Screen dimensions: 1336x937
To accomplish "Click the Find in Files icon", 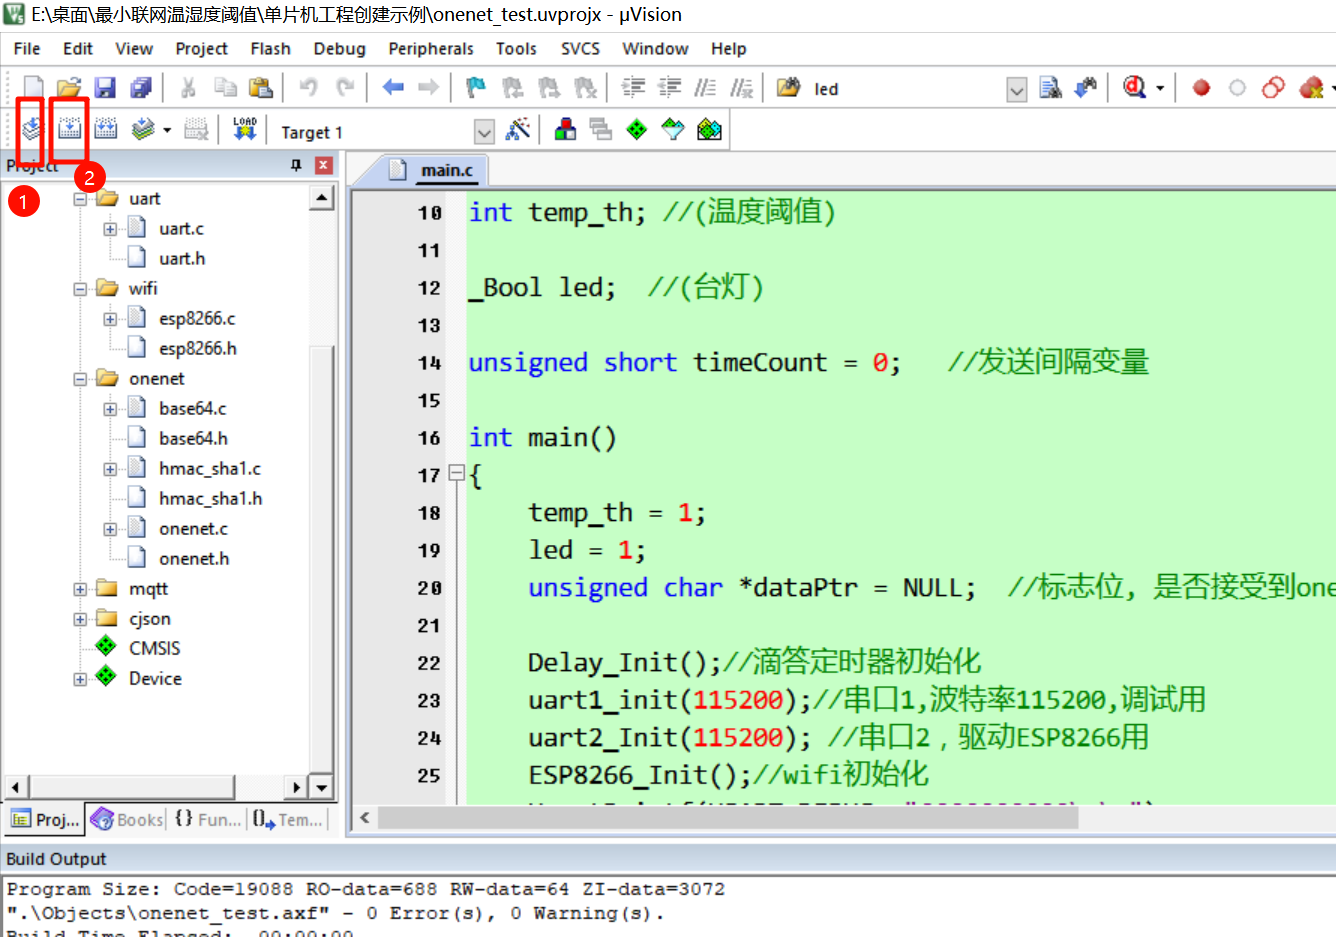I will click(788, 88).
